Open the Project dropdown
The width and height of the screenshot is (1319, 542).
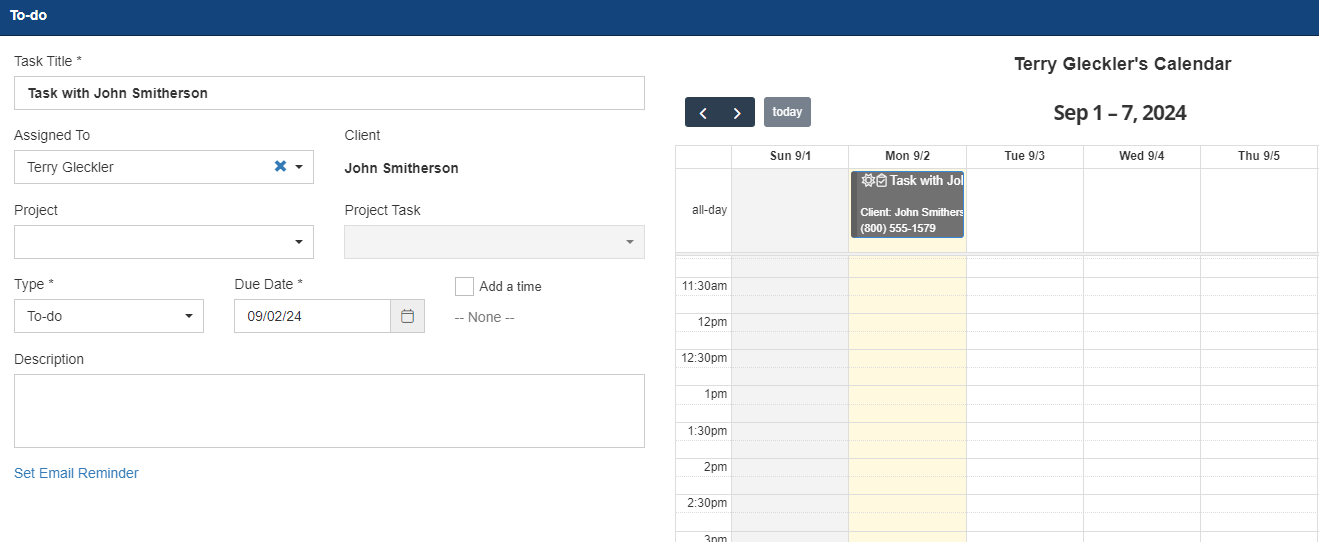tap(164, 242)
